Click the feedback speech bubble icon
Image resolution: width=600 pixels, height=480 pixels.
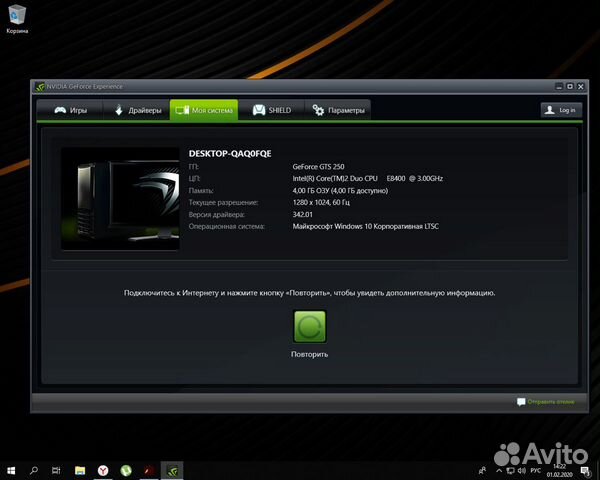tap(521, 402)
